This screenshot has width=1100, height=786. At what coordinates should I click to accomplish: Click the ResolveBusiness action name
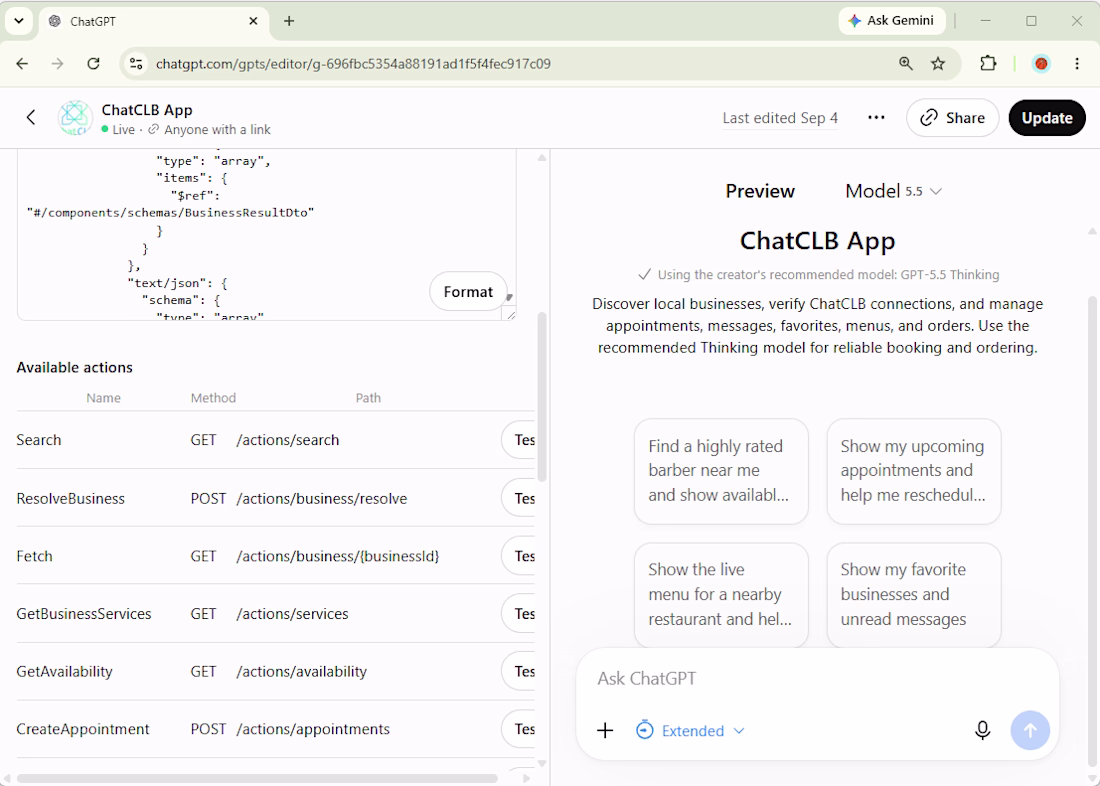[x=70, y=499]
